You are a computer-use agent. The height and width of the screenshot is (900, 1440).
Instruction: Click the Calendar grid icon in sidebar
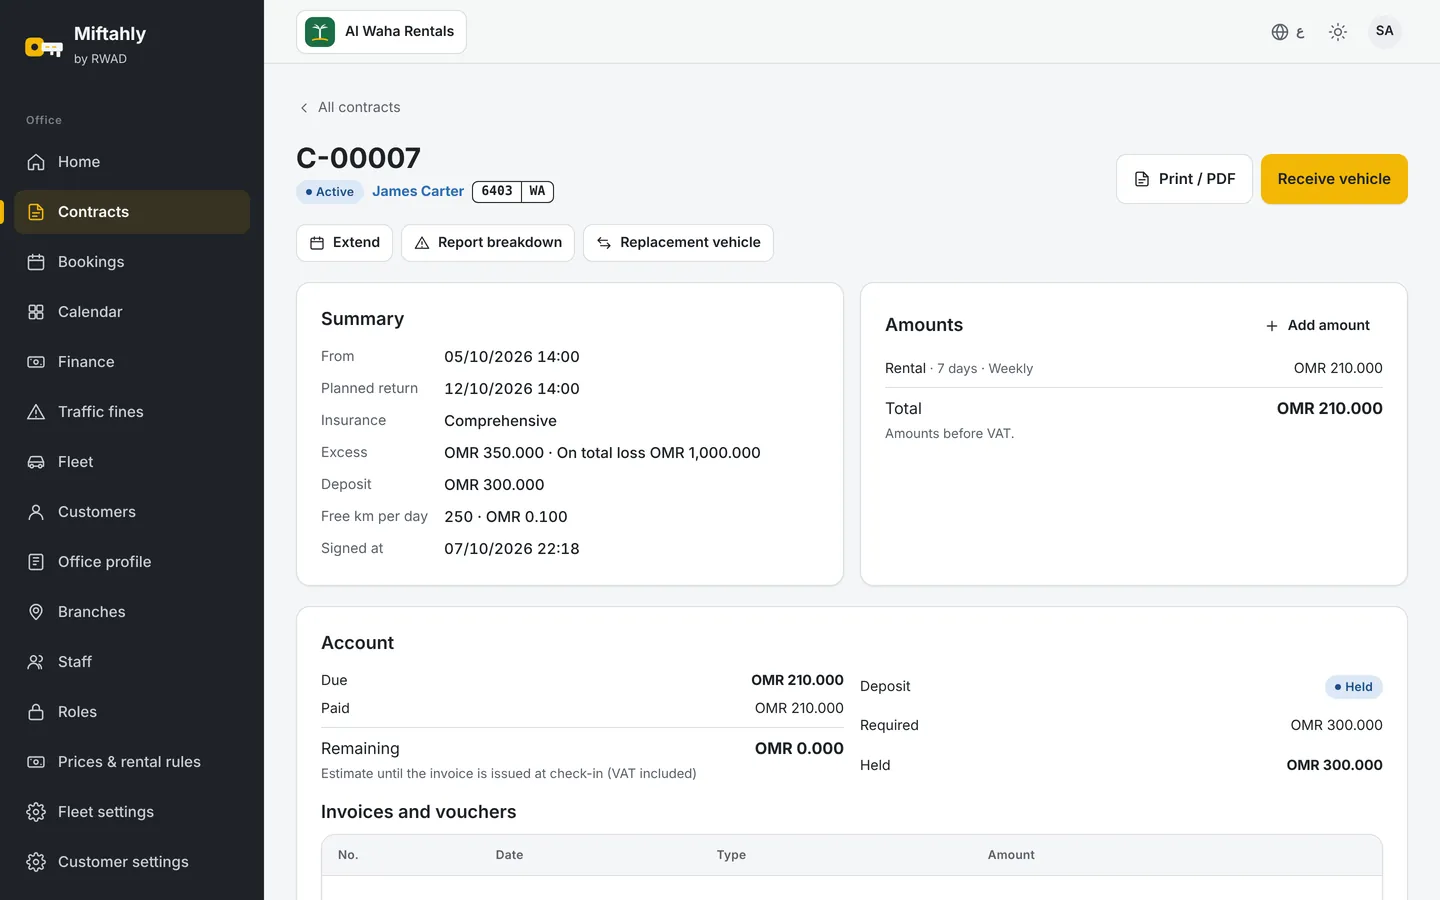click(36, 312)
